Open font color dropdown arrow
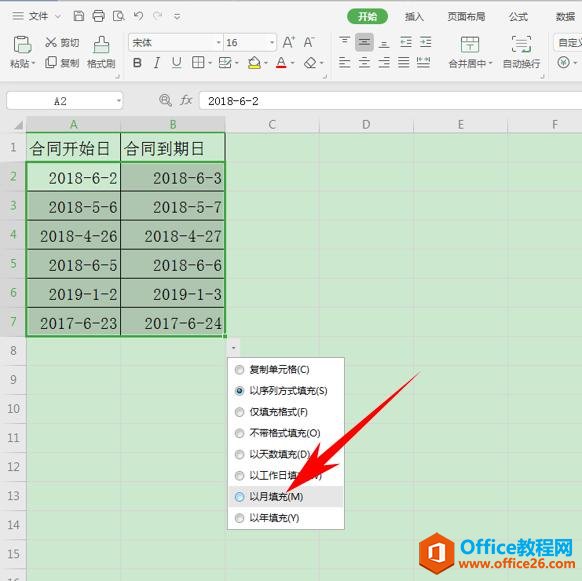The width and height of the screenshot is (582, 581). tap(292, 63)
